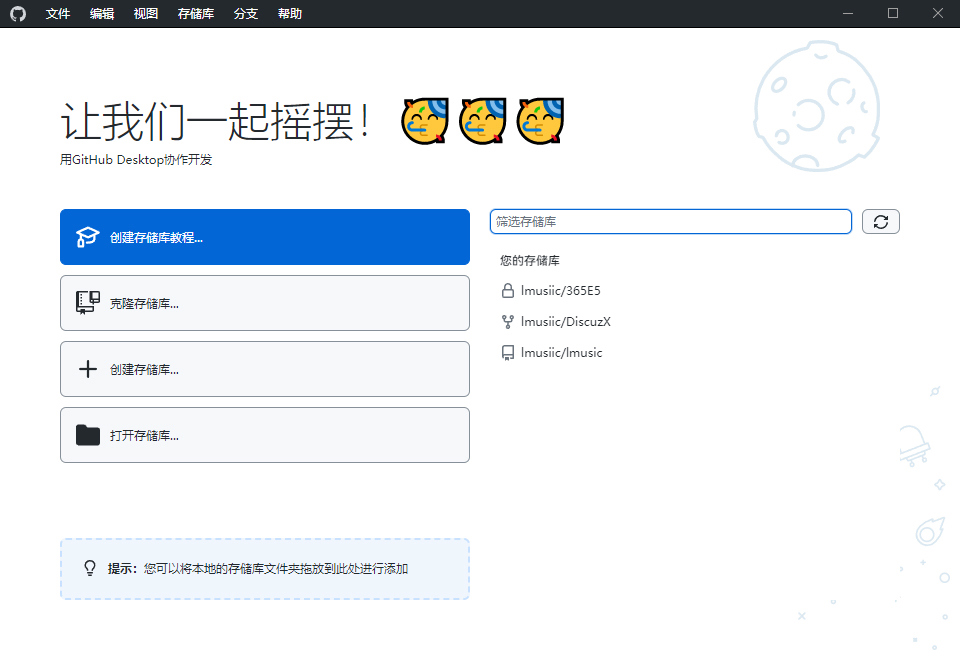The height and width of the screenshot is (660, 960).
Task: Click the lightbulb tip icon
Action: pyautogui.click(x=90, y=569)
